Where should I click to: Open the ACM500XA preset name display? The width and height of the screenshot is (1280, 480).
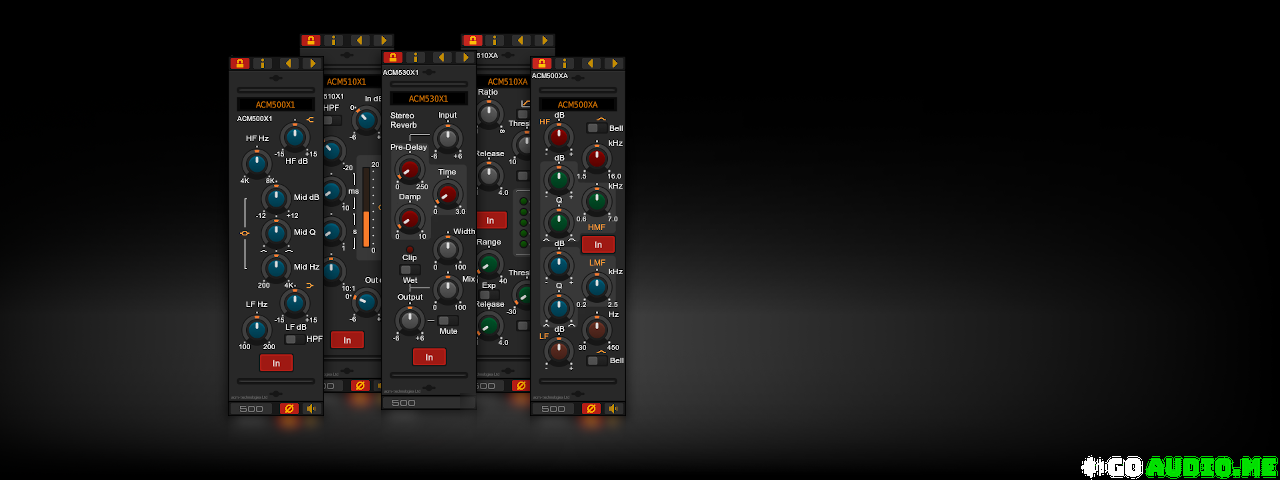coord(578,104)
